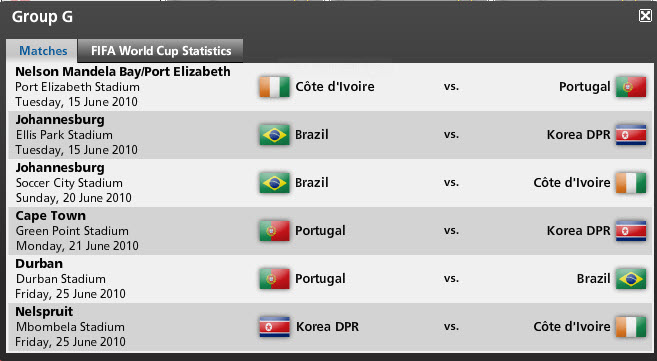Viewport: 657px width, 361px height.
Task: Click the Korea DPR flag in the Ellis Park match
Action: [631, 135]
